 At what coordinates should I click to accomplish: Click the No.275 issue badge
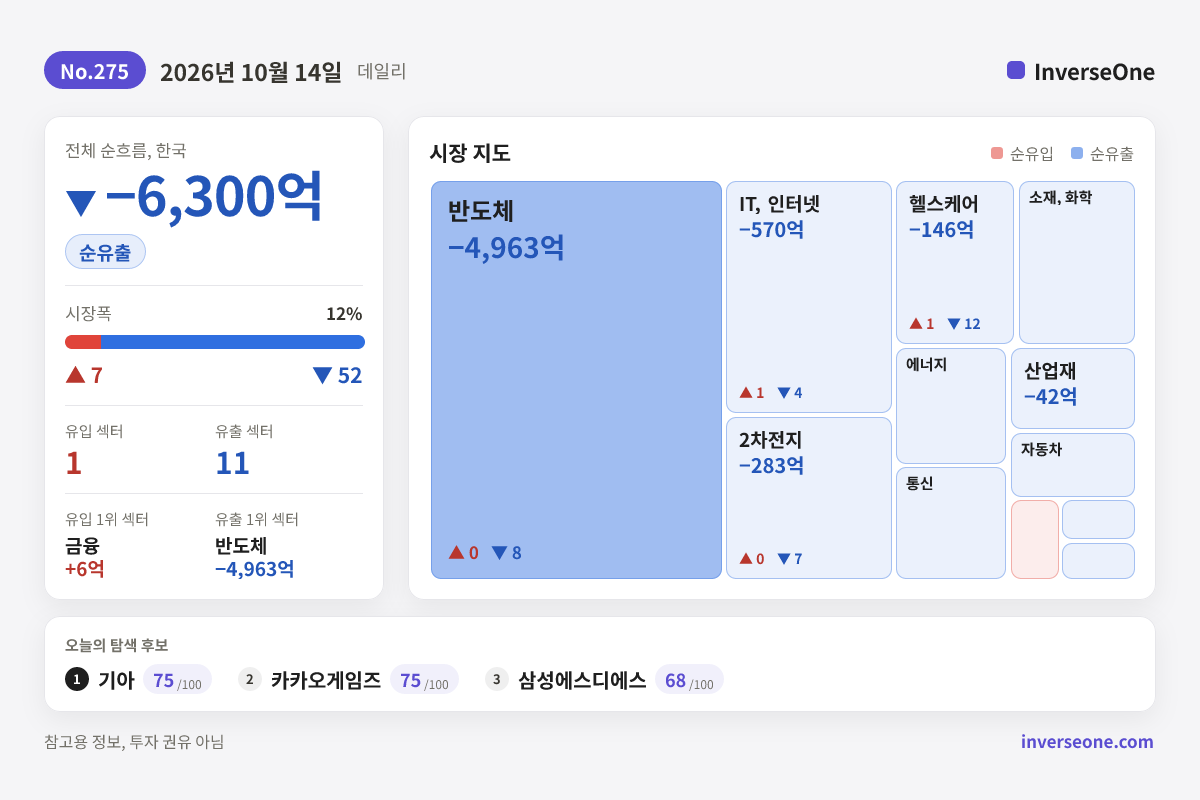(95, 71)
